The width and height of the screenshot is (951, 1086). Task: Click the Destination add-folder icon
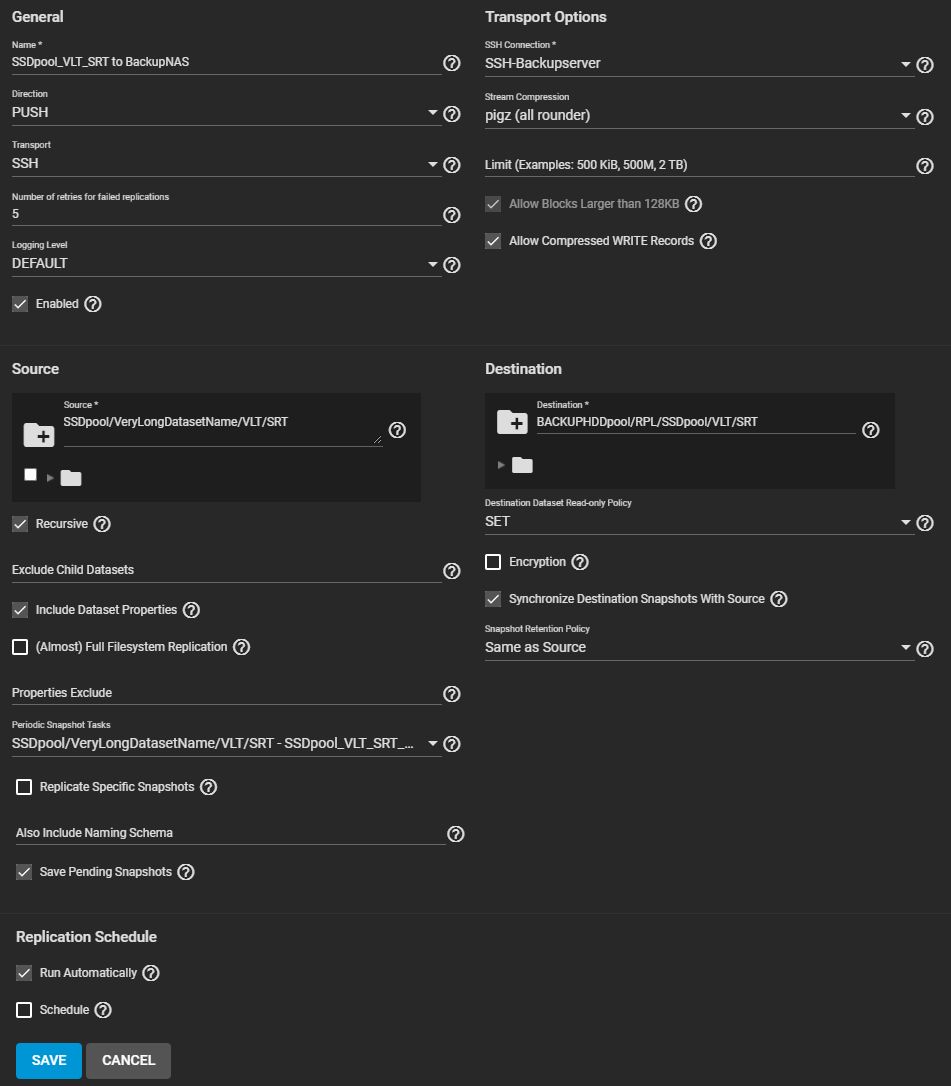tap(512, 422)
